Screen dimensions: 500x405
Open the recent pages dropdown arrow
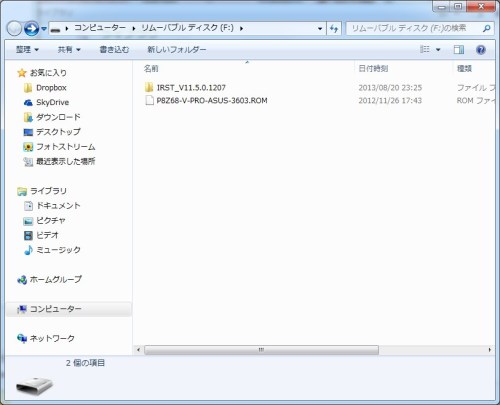(x=44, y=29)
